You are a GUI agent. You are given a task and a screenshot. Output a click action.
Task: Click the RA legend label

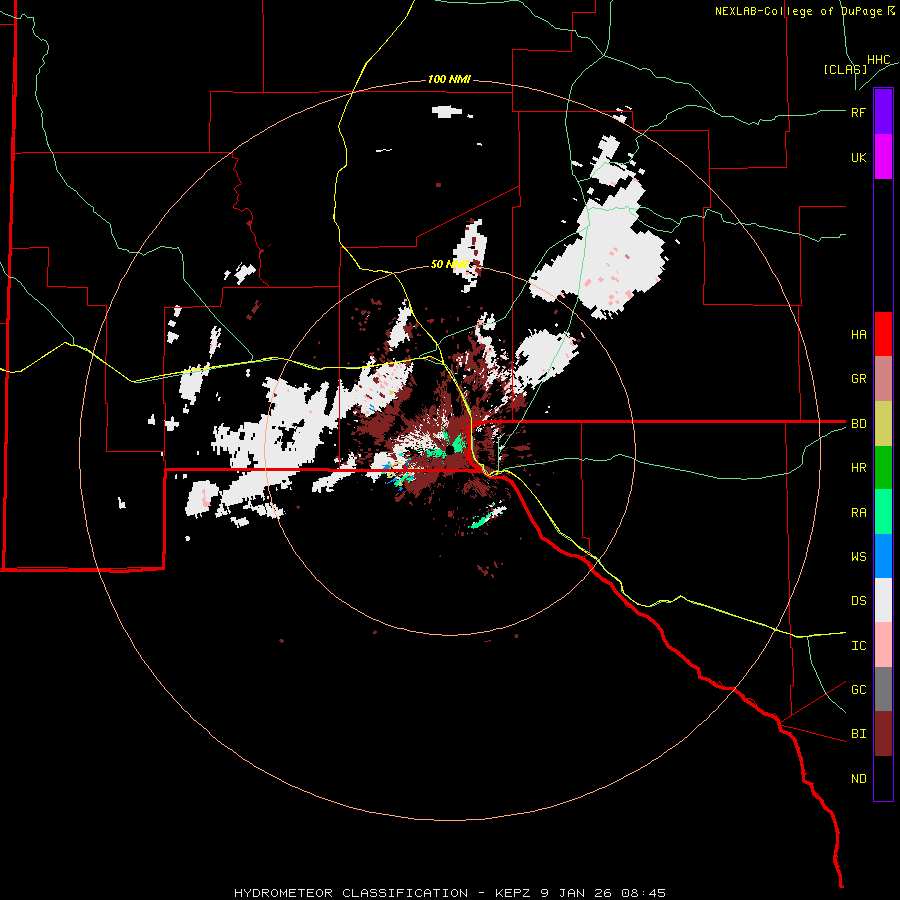point(858,513)
